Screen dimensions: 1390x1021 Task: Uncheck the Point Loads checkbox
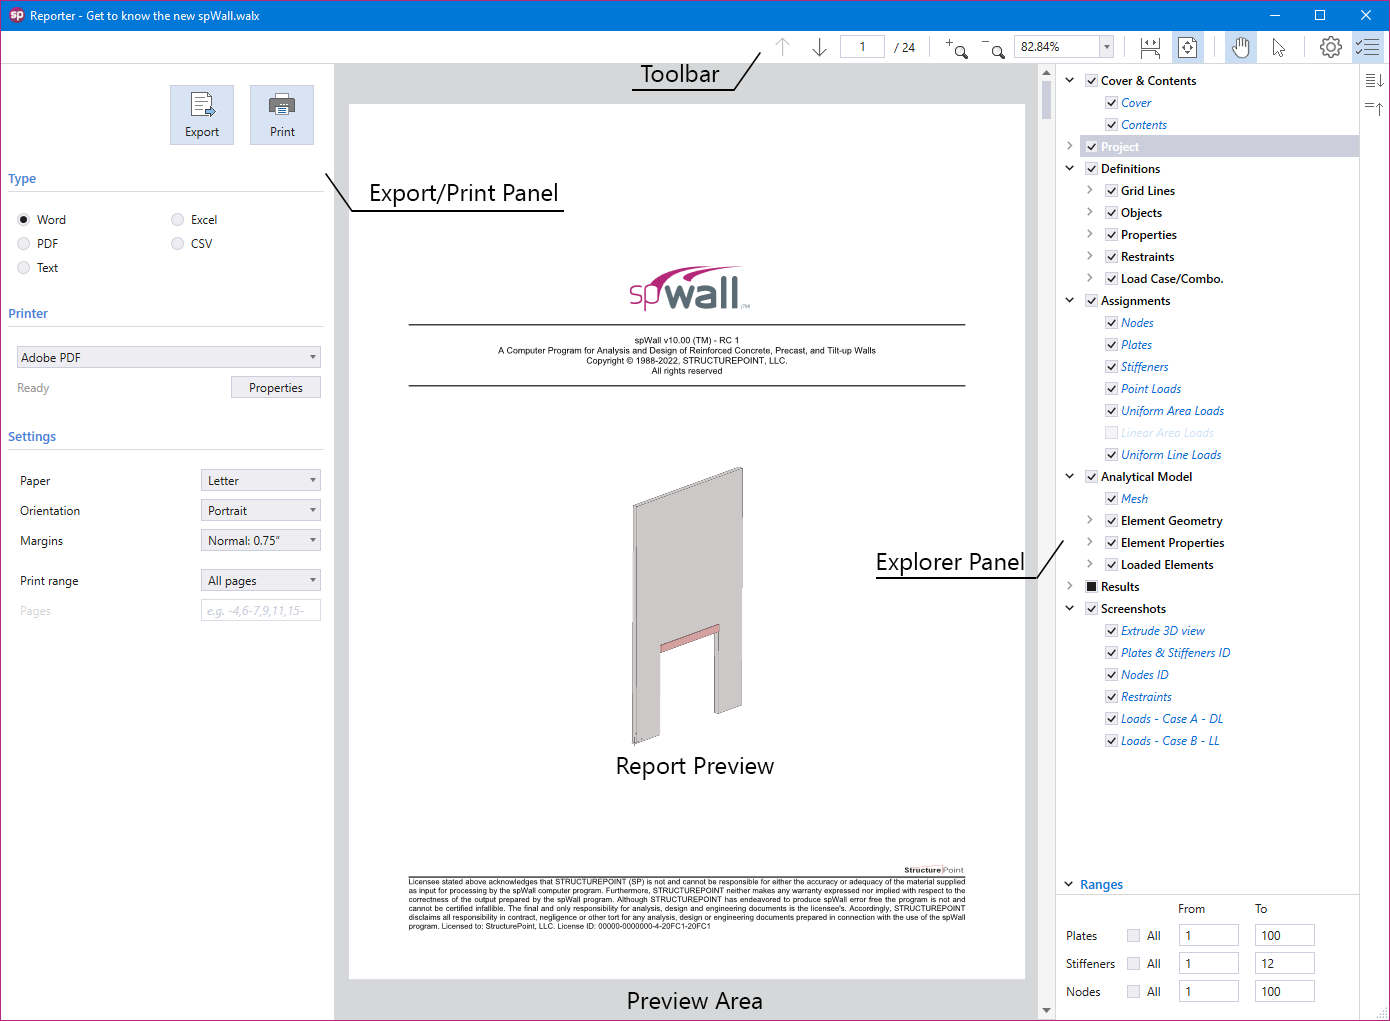click(1112, 389)
